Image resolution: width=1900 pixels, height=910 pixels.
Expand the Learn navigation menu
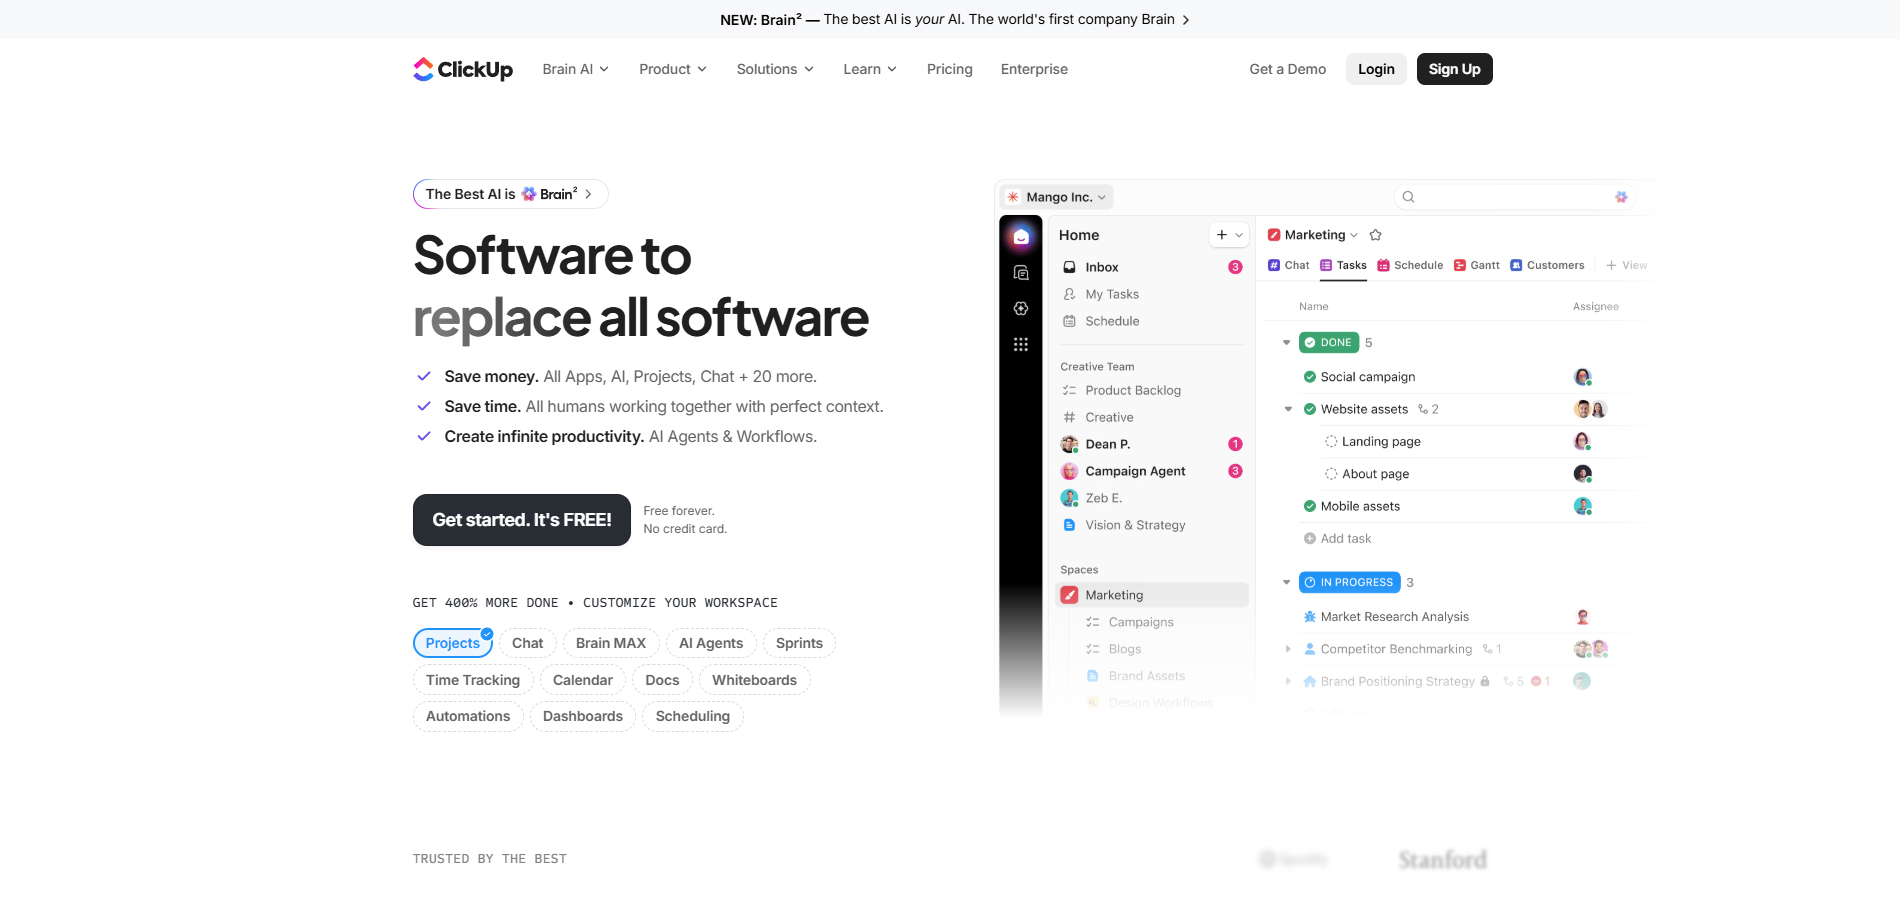[x=870, y=69]
